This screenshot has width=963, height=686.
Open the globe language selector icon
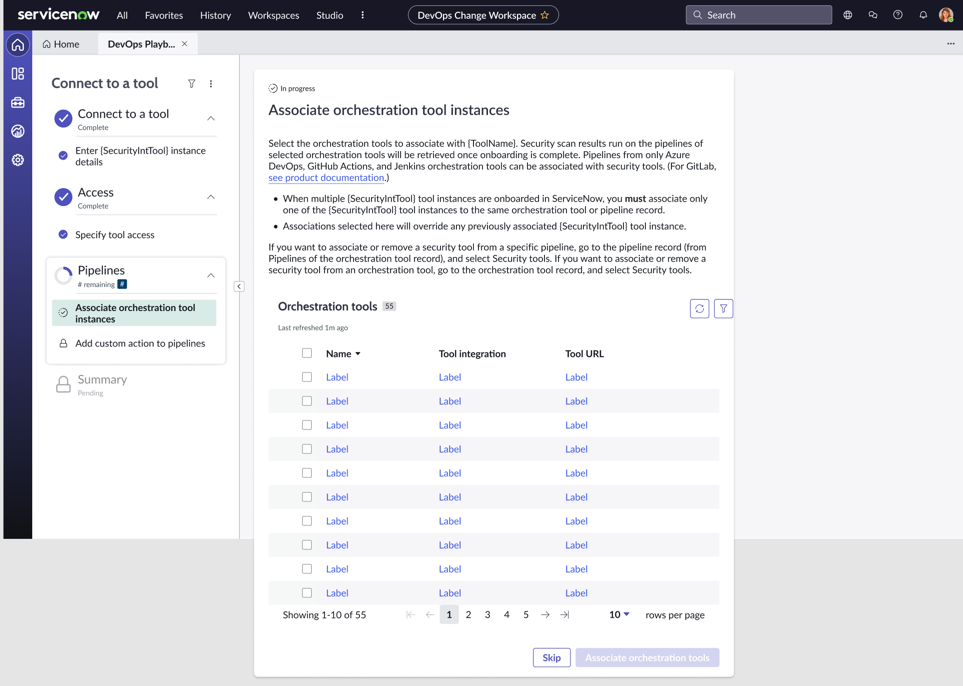848,15
